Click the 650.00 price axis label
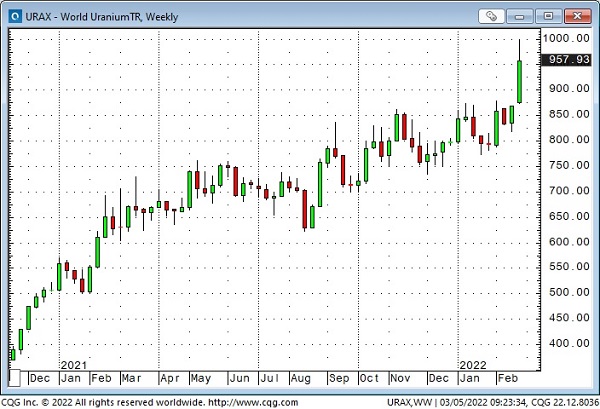 (569, 216)
